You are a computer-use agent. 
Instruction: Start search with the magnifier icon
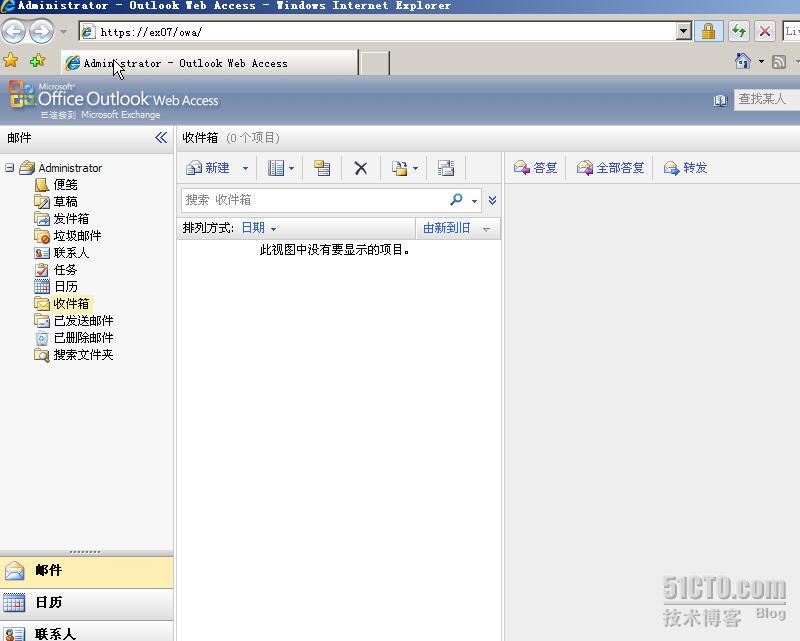(457, 200)
